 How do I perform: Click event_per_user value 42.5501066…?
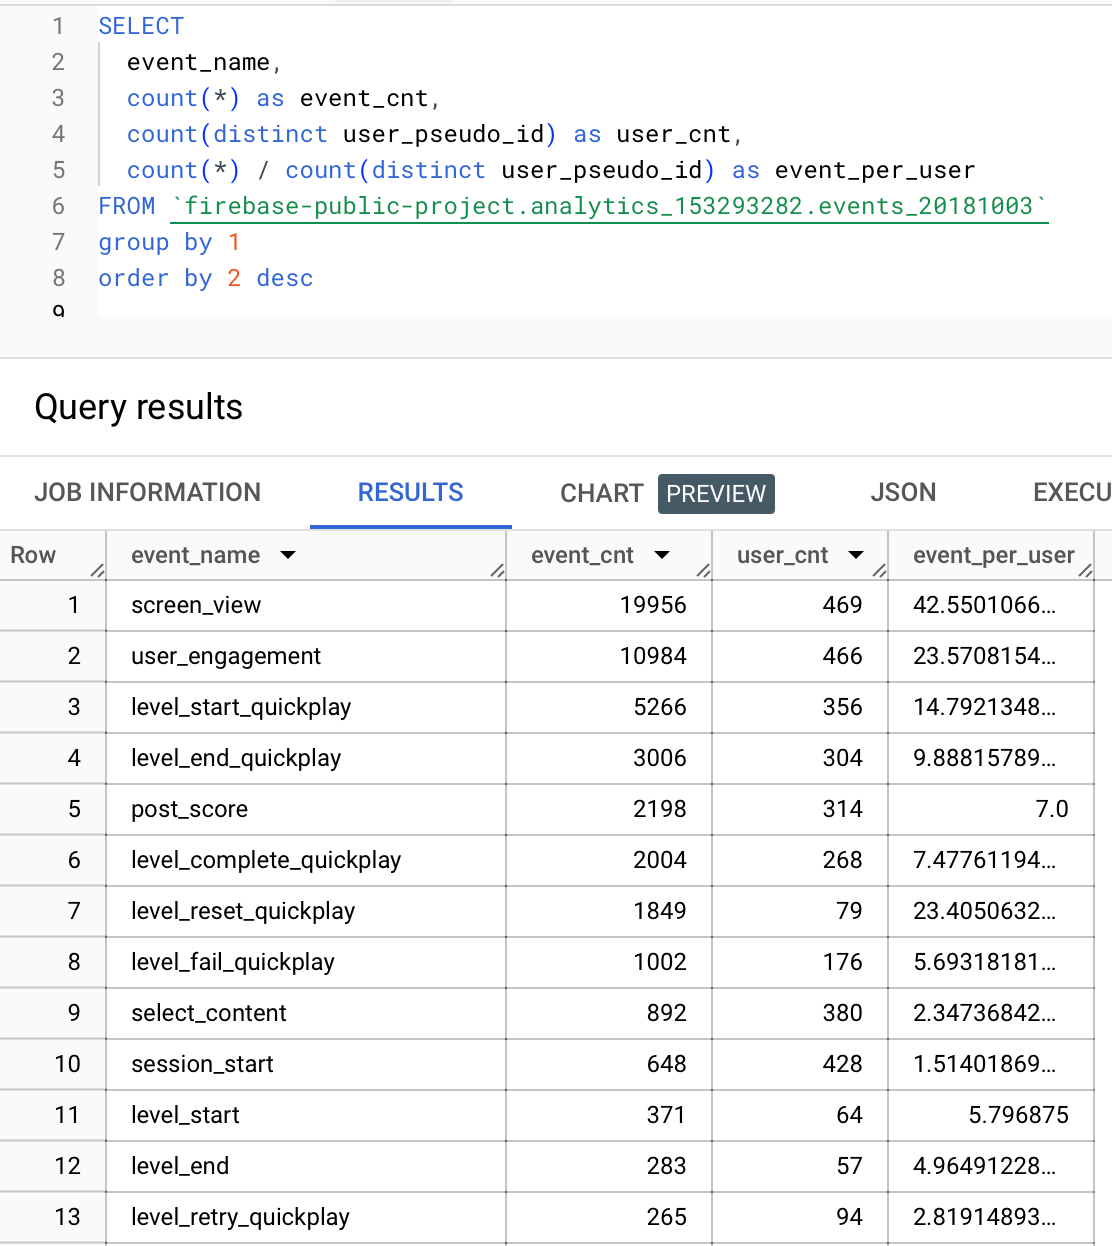[x=984, y=605]
